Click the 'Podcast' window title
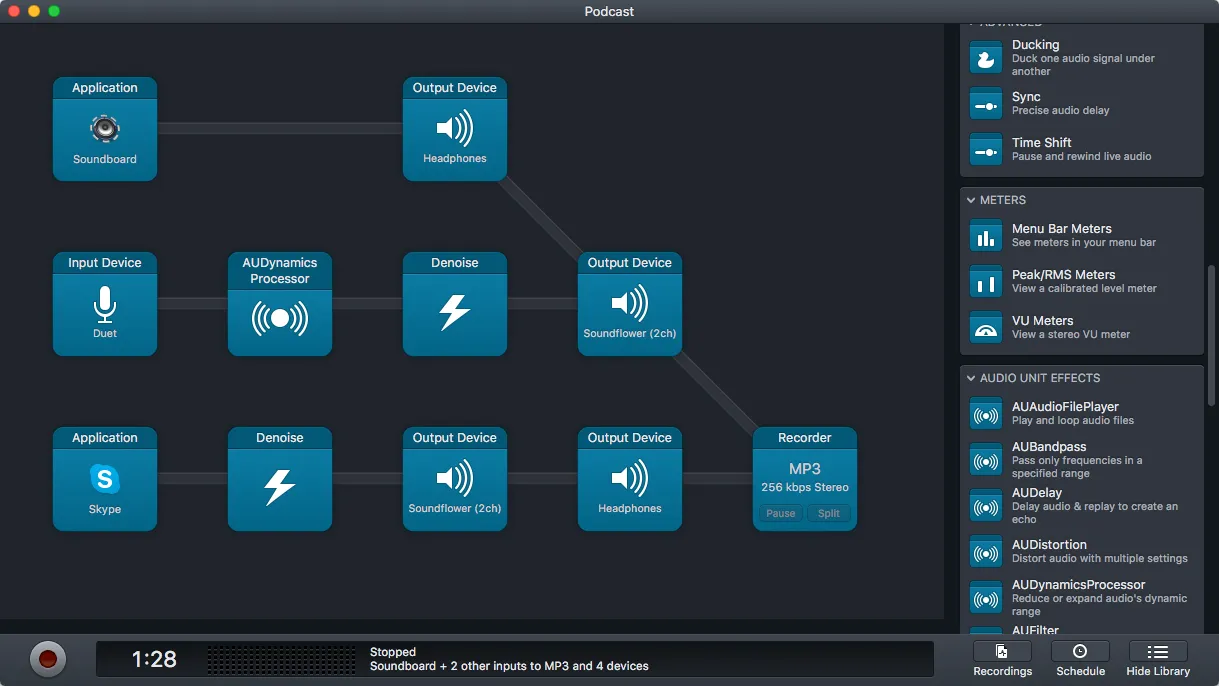Screen dimensions: 1219x686 610,12
